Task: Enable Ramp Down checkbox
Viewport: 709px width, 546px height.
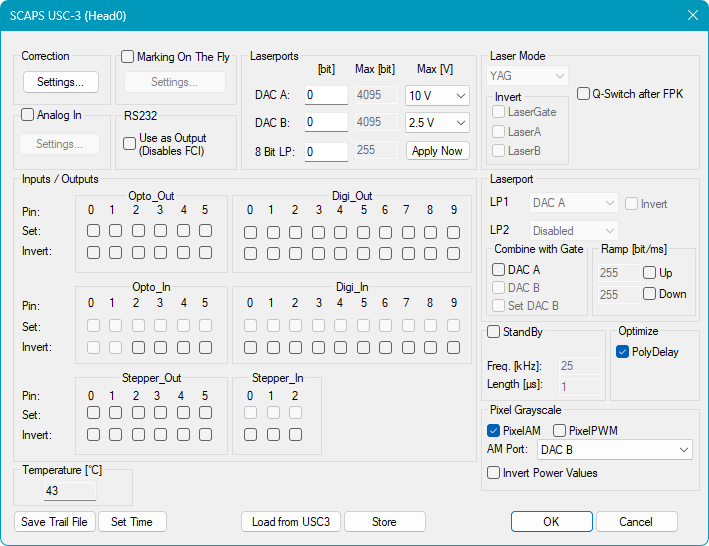Action: [649, 294]
